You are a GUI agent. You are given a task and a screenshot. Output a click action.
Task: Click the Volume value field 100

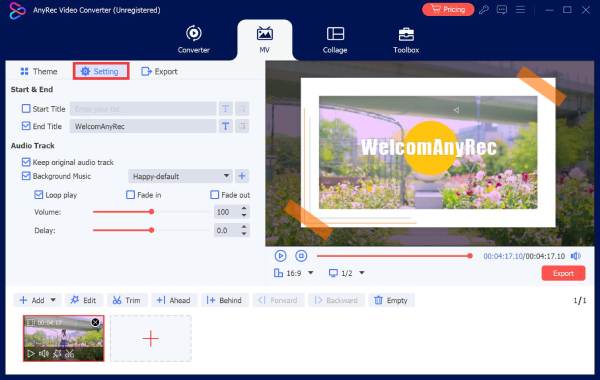click(227, 212)
